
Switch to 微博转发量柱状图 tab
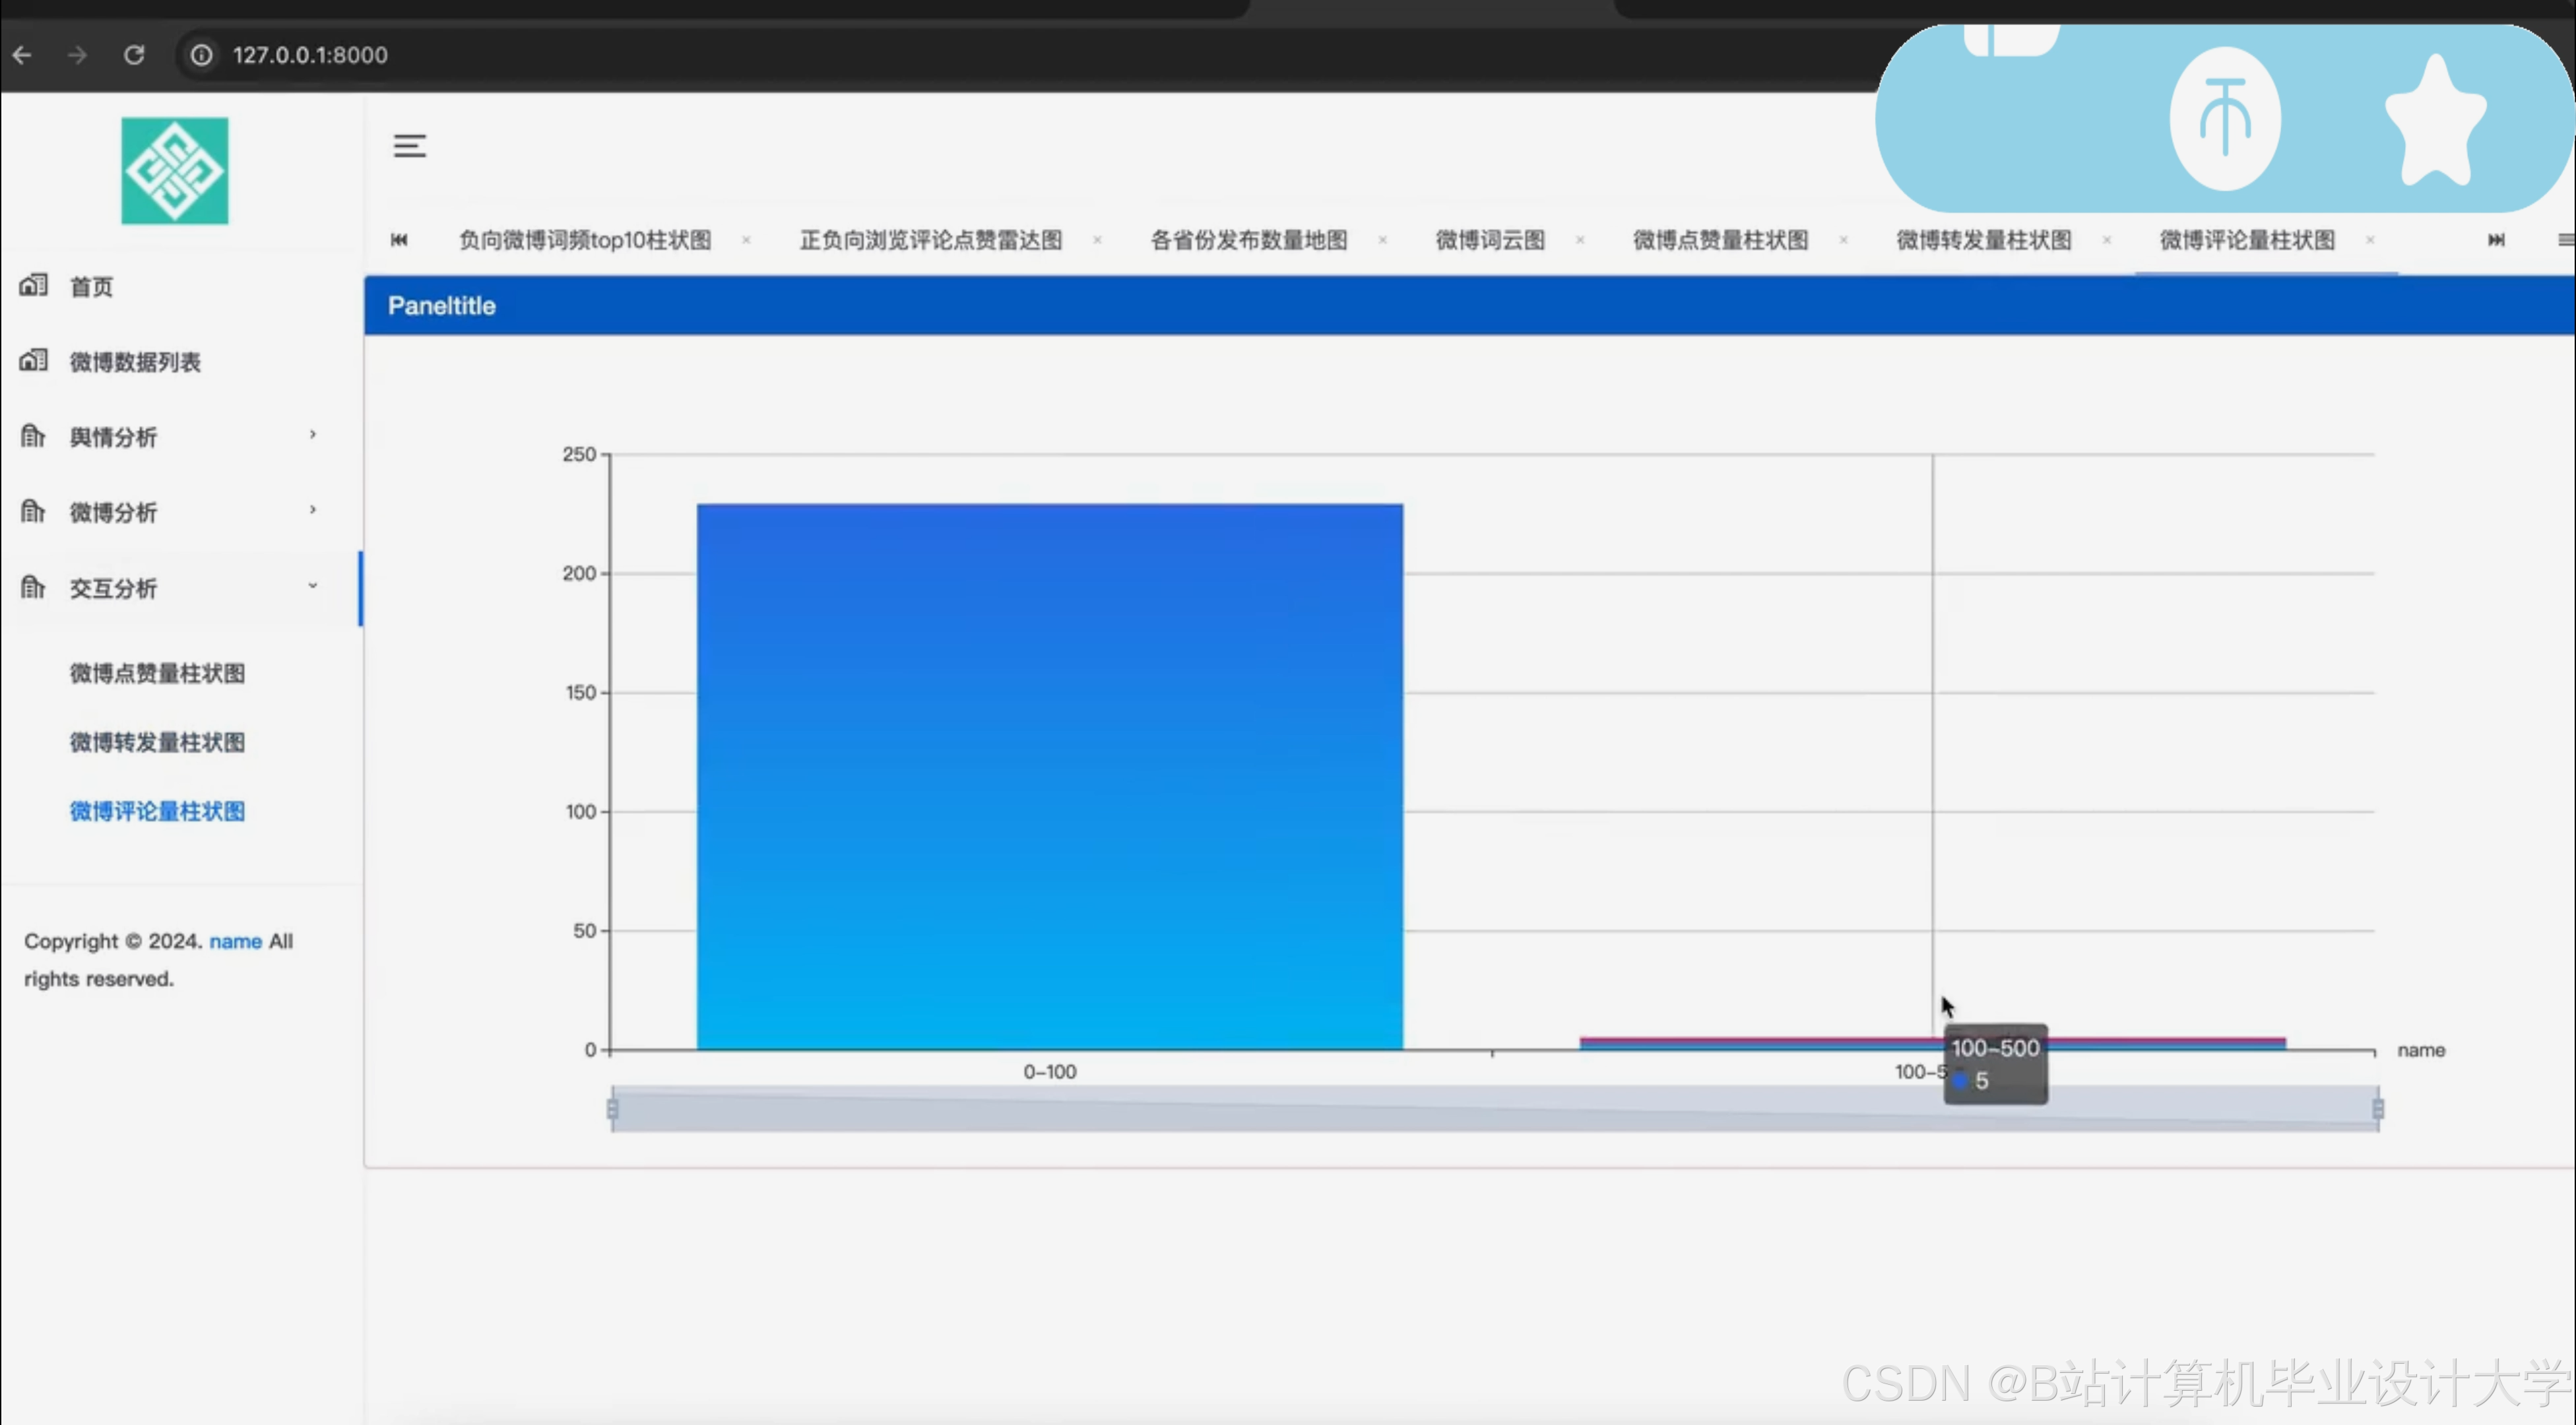click(x=1984, y=240)
